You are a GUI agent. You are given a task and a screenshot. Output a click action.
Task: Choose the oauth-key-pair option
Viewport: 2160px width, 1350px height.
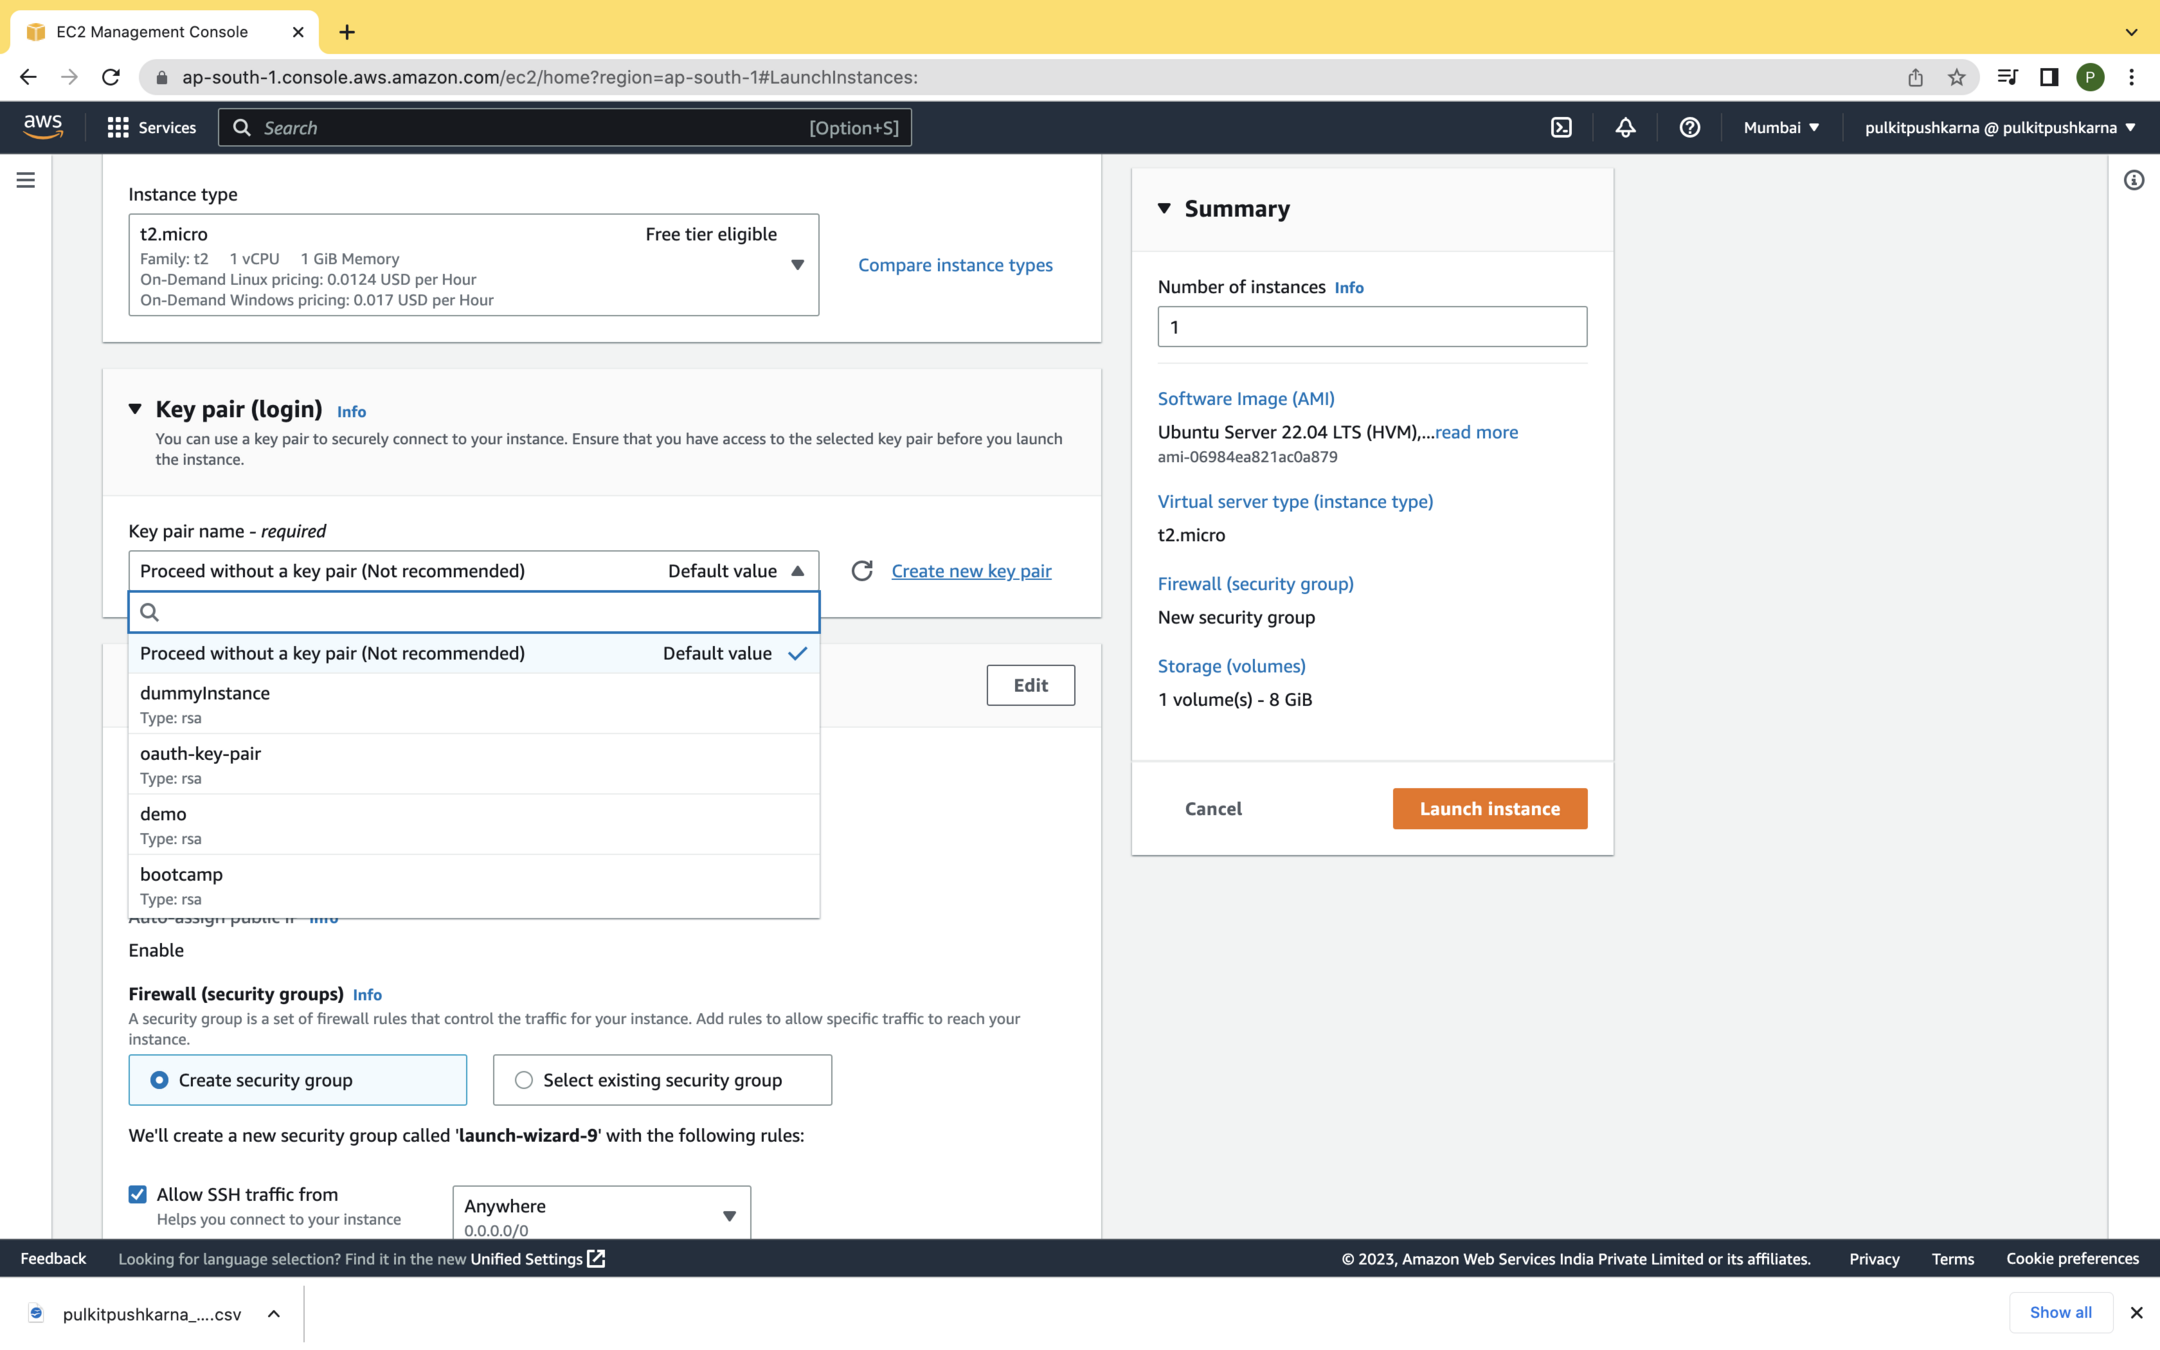473,764
